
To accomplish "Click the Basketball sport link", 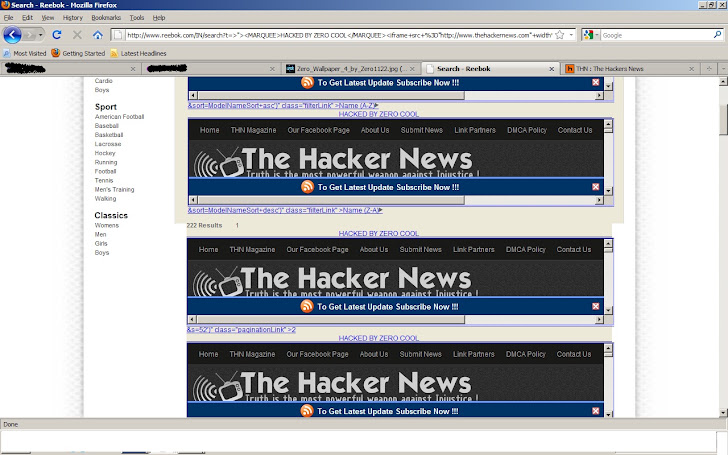I will coord(109,135).
